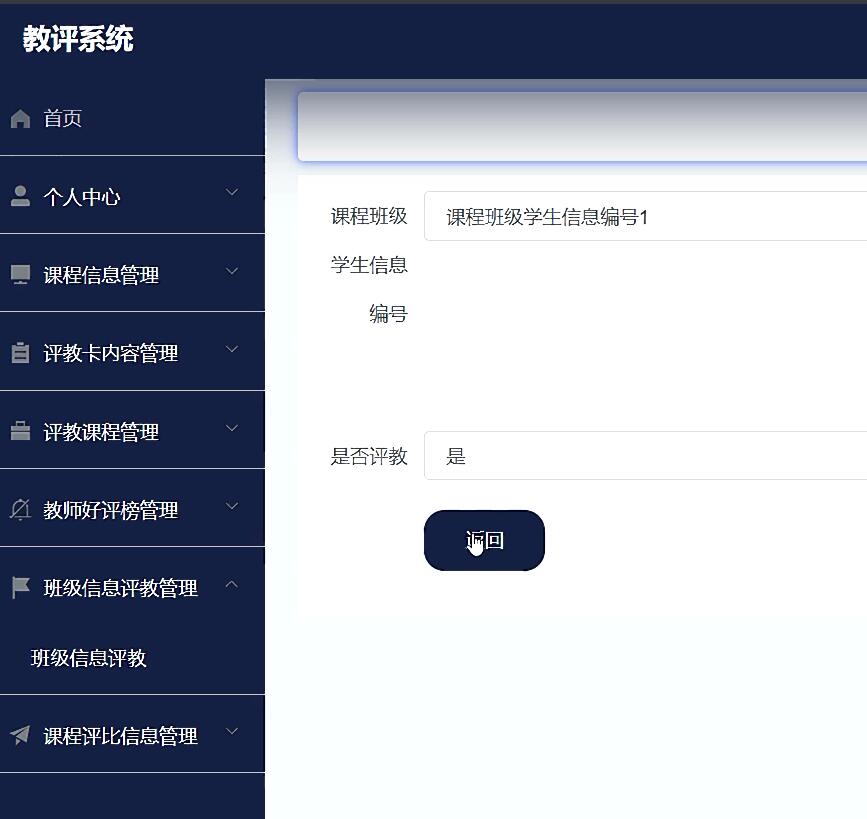Click the bell icon next to 教师好评榜管理
This screenshot has height=819, width=867.
pos(20,507)
